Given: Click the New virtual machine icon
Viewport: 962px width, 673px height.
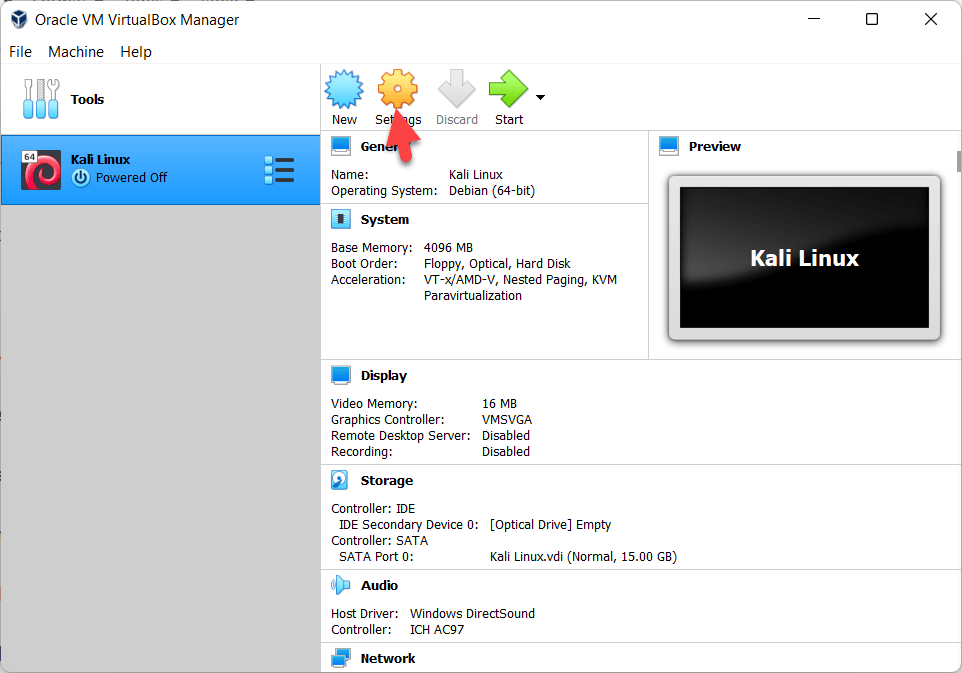Looking at the screenshot, I should (344, 90).
